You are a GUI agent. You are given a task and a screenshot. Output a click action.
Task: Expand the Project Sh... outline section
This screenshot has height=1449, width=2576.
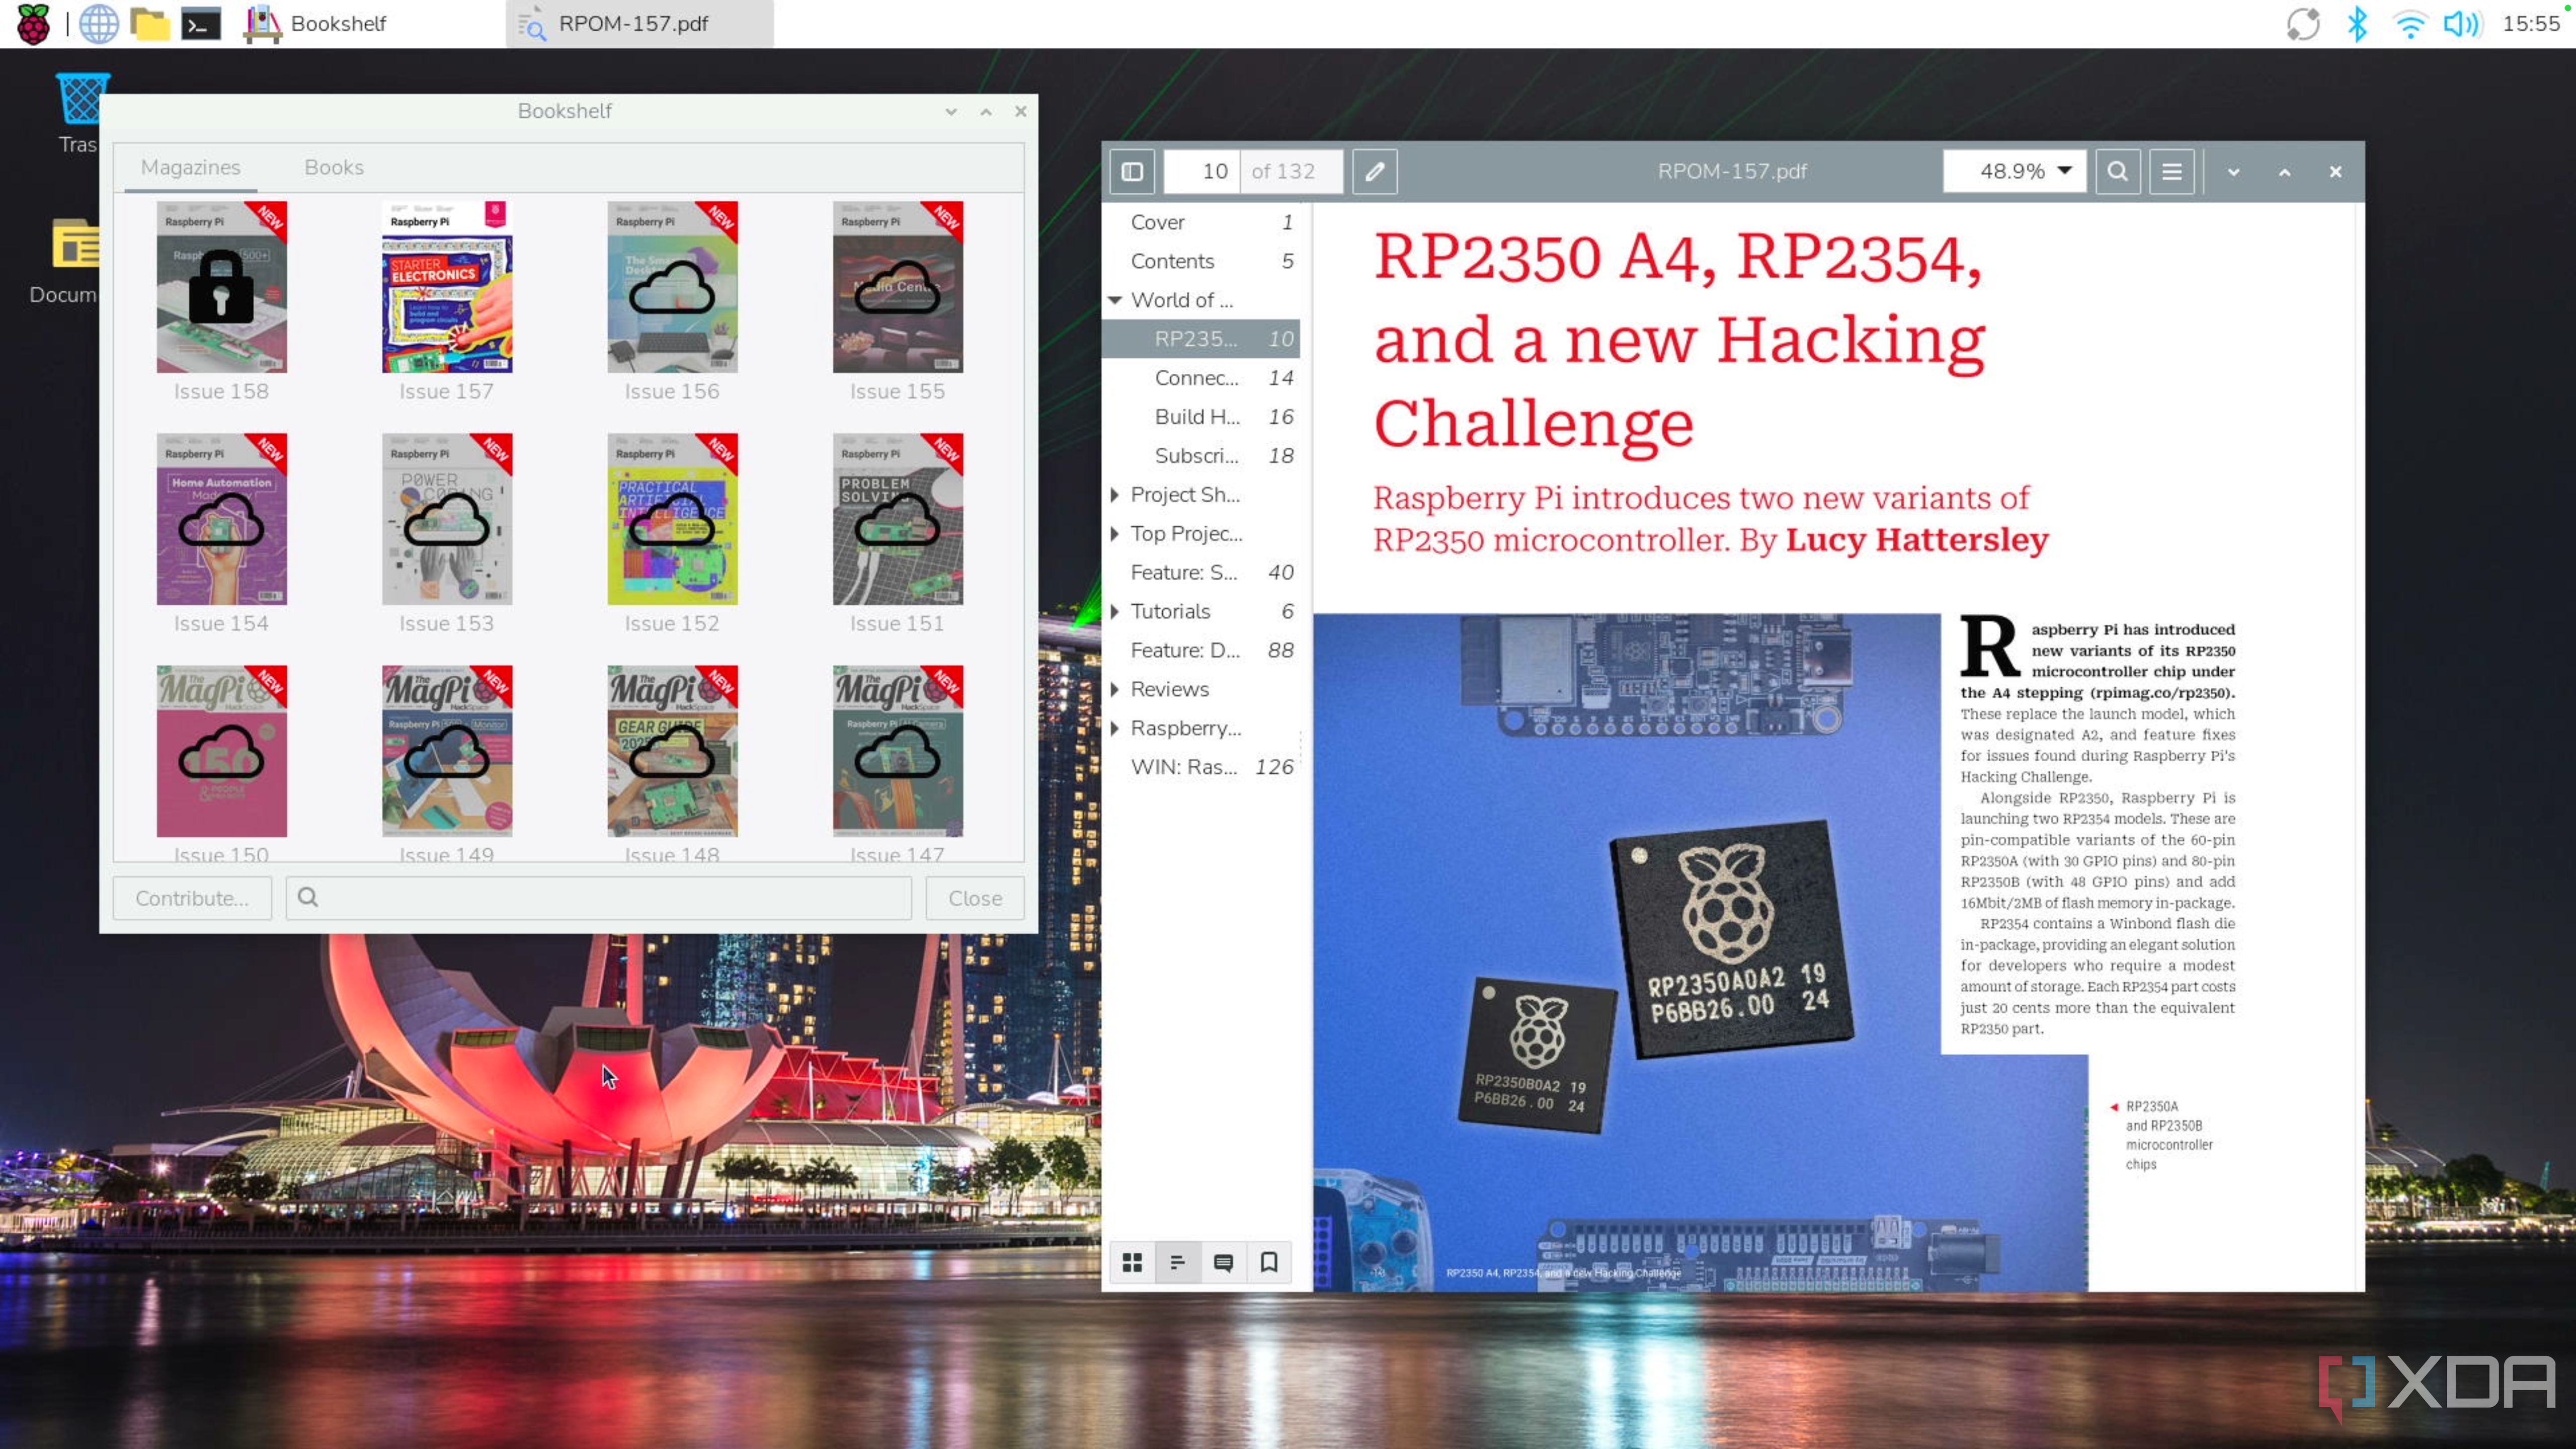click(1115, 494)
